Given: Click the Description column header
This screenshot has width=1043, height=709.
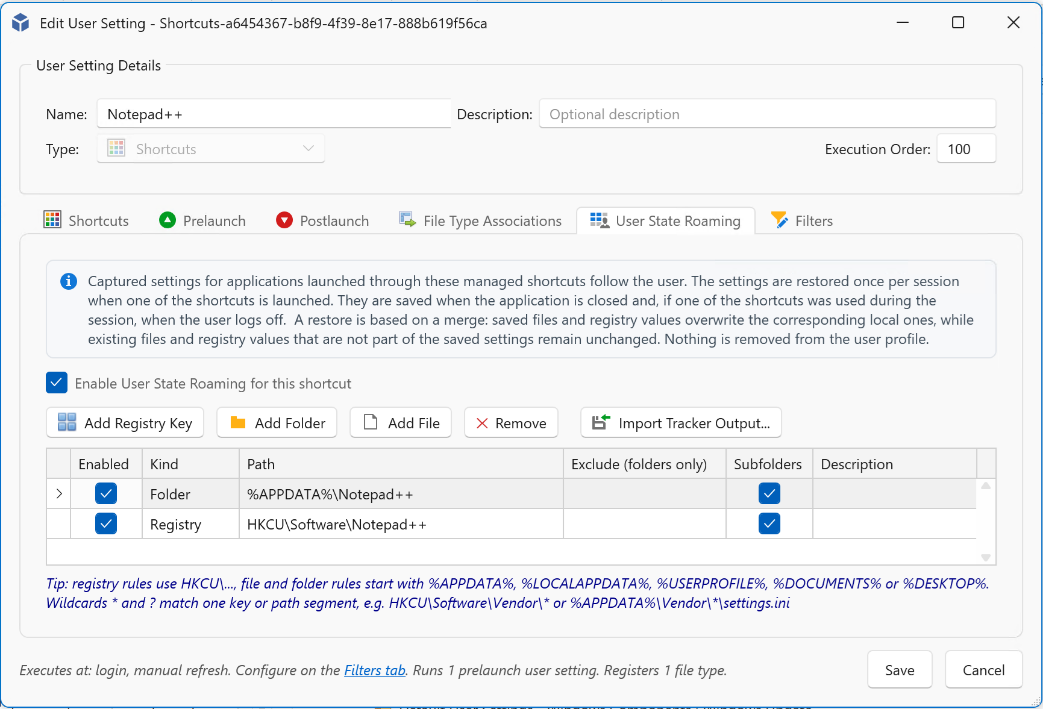Looking at the screenshot, I should (x=895, y=464).
